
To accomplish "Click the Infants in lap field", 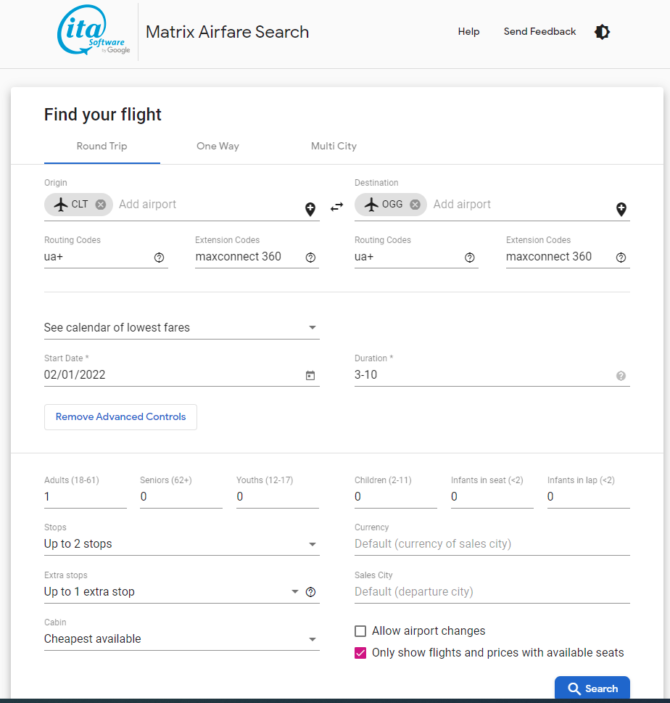I will pyautogui.click(x=588, y=497).
